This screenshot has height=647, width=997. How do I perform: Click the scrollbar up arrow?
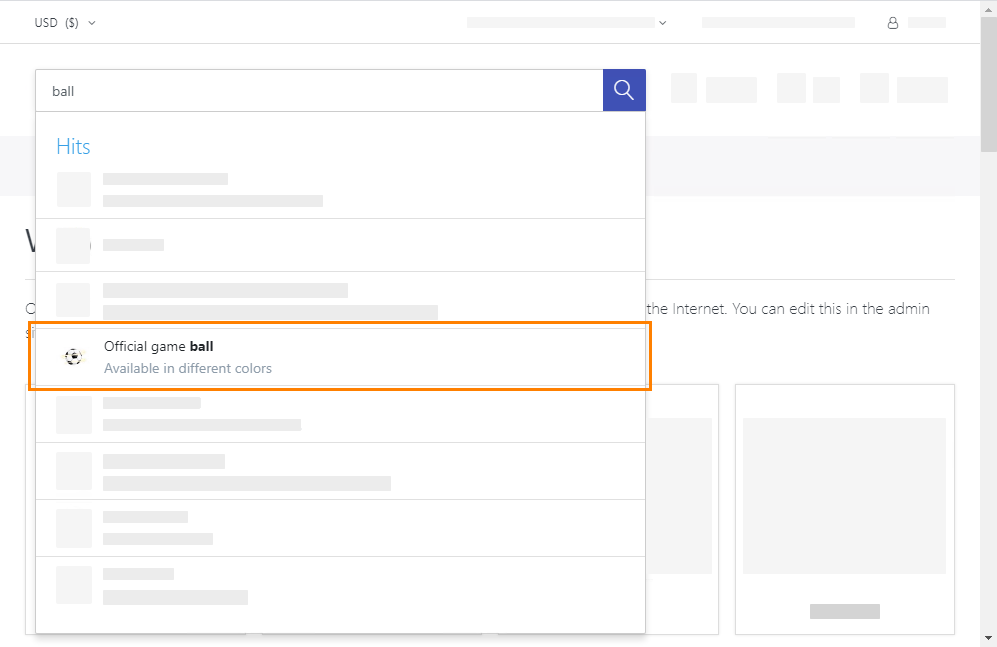988,8
